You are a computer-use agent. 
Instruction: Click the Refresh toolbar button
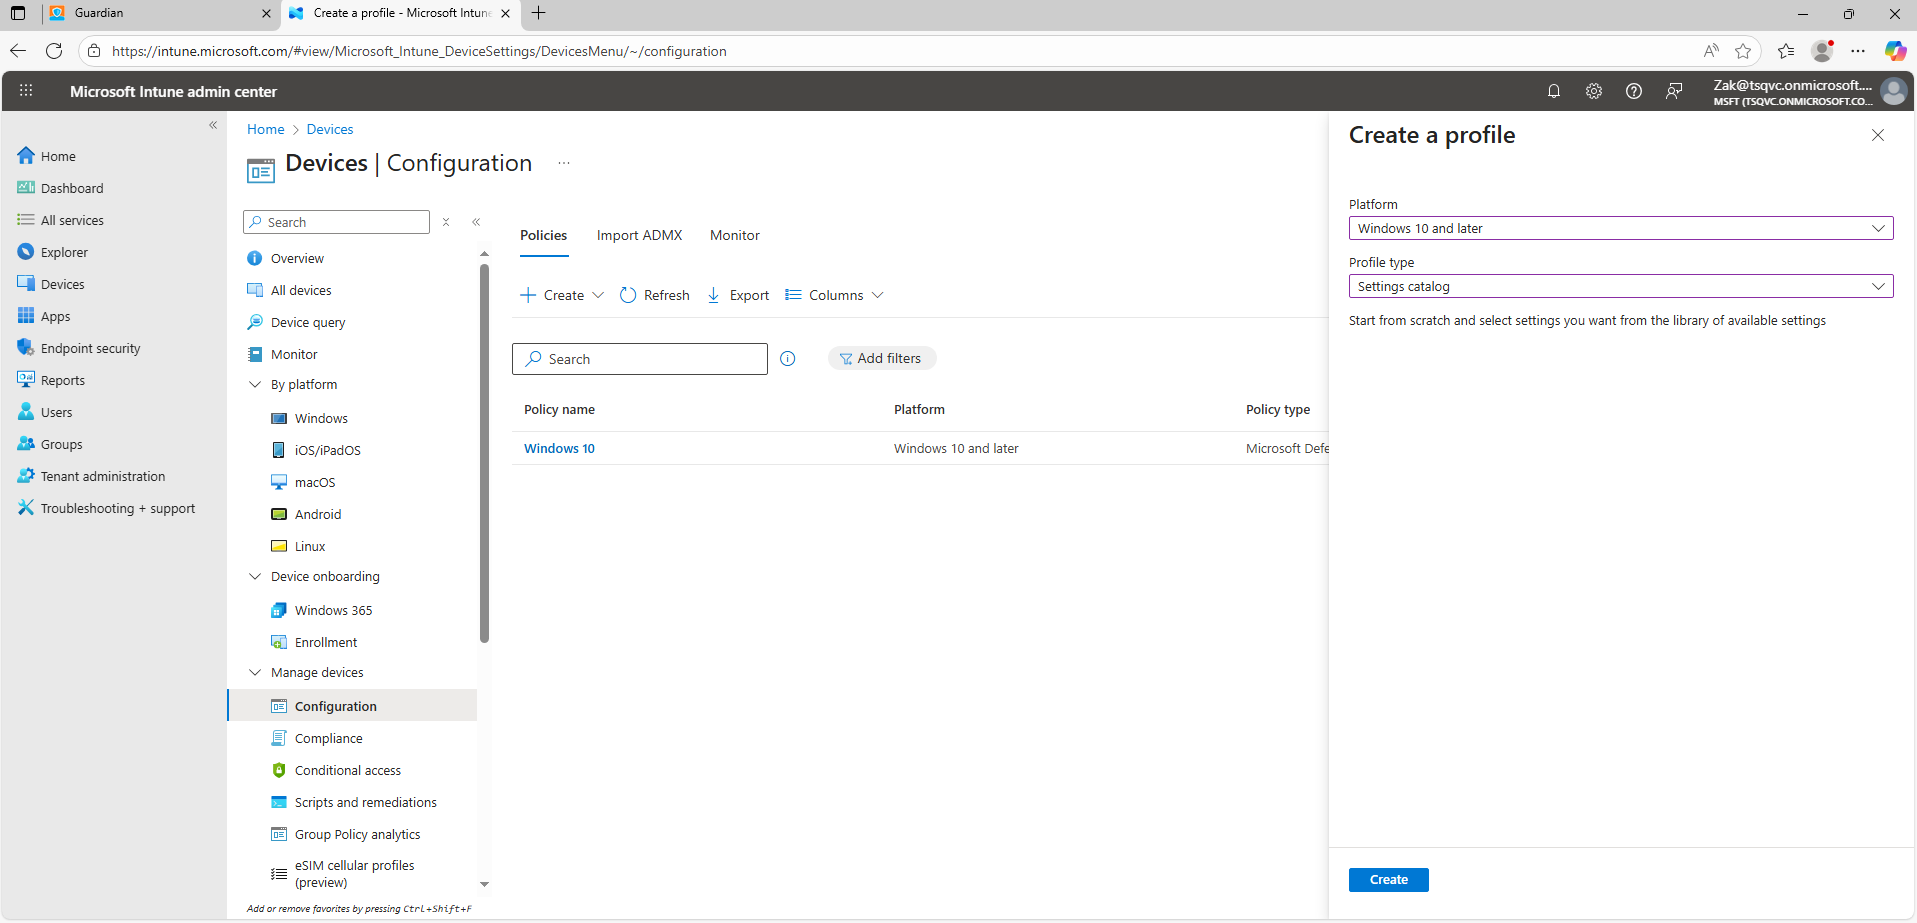(655, 295)
